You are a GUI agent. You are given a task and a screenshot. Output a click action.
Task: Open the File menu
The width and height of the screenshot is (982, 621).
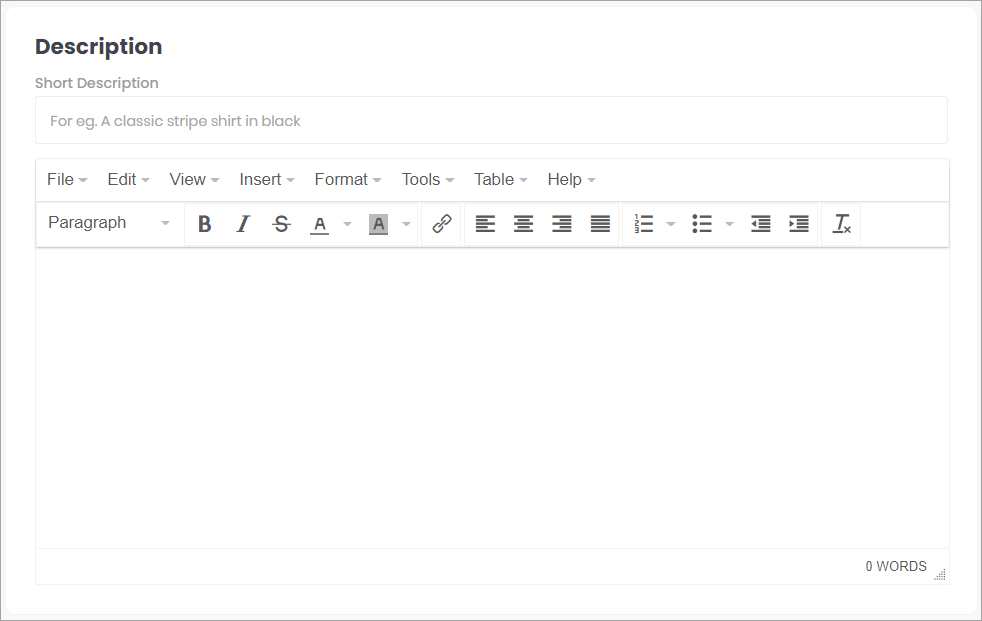pyautogui.click(x=67, y=180)
